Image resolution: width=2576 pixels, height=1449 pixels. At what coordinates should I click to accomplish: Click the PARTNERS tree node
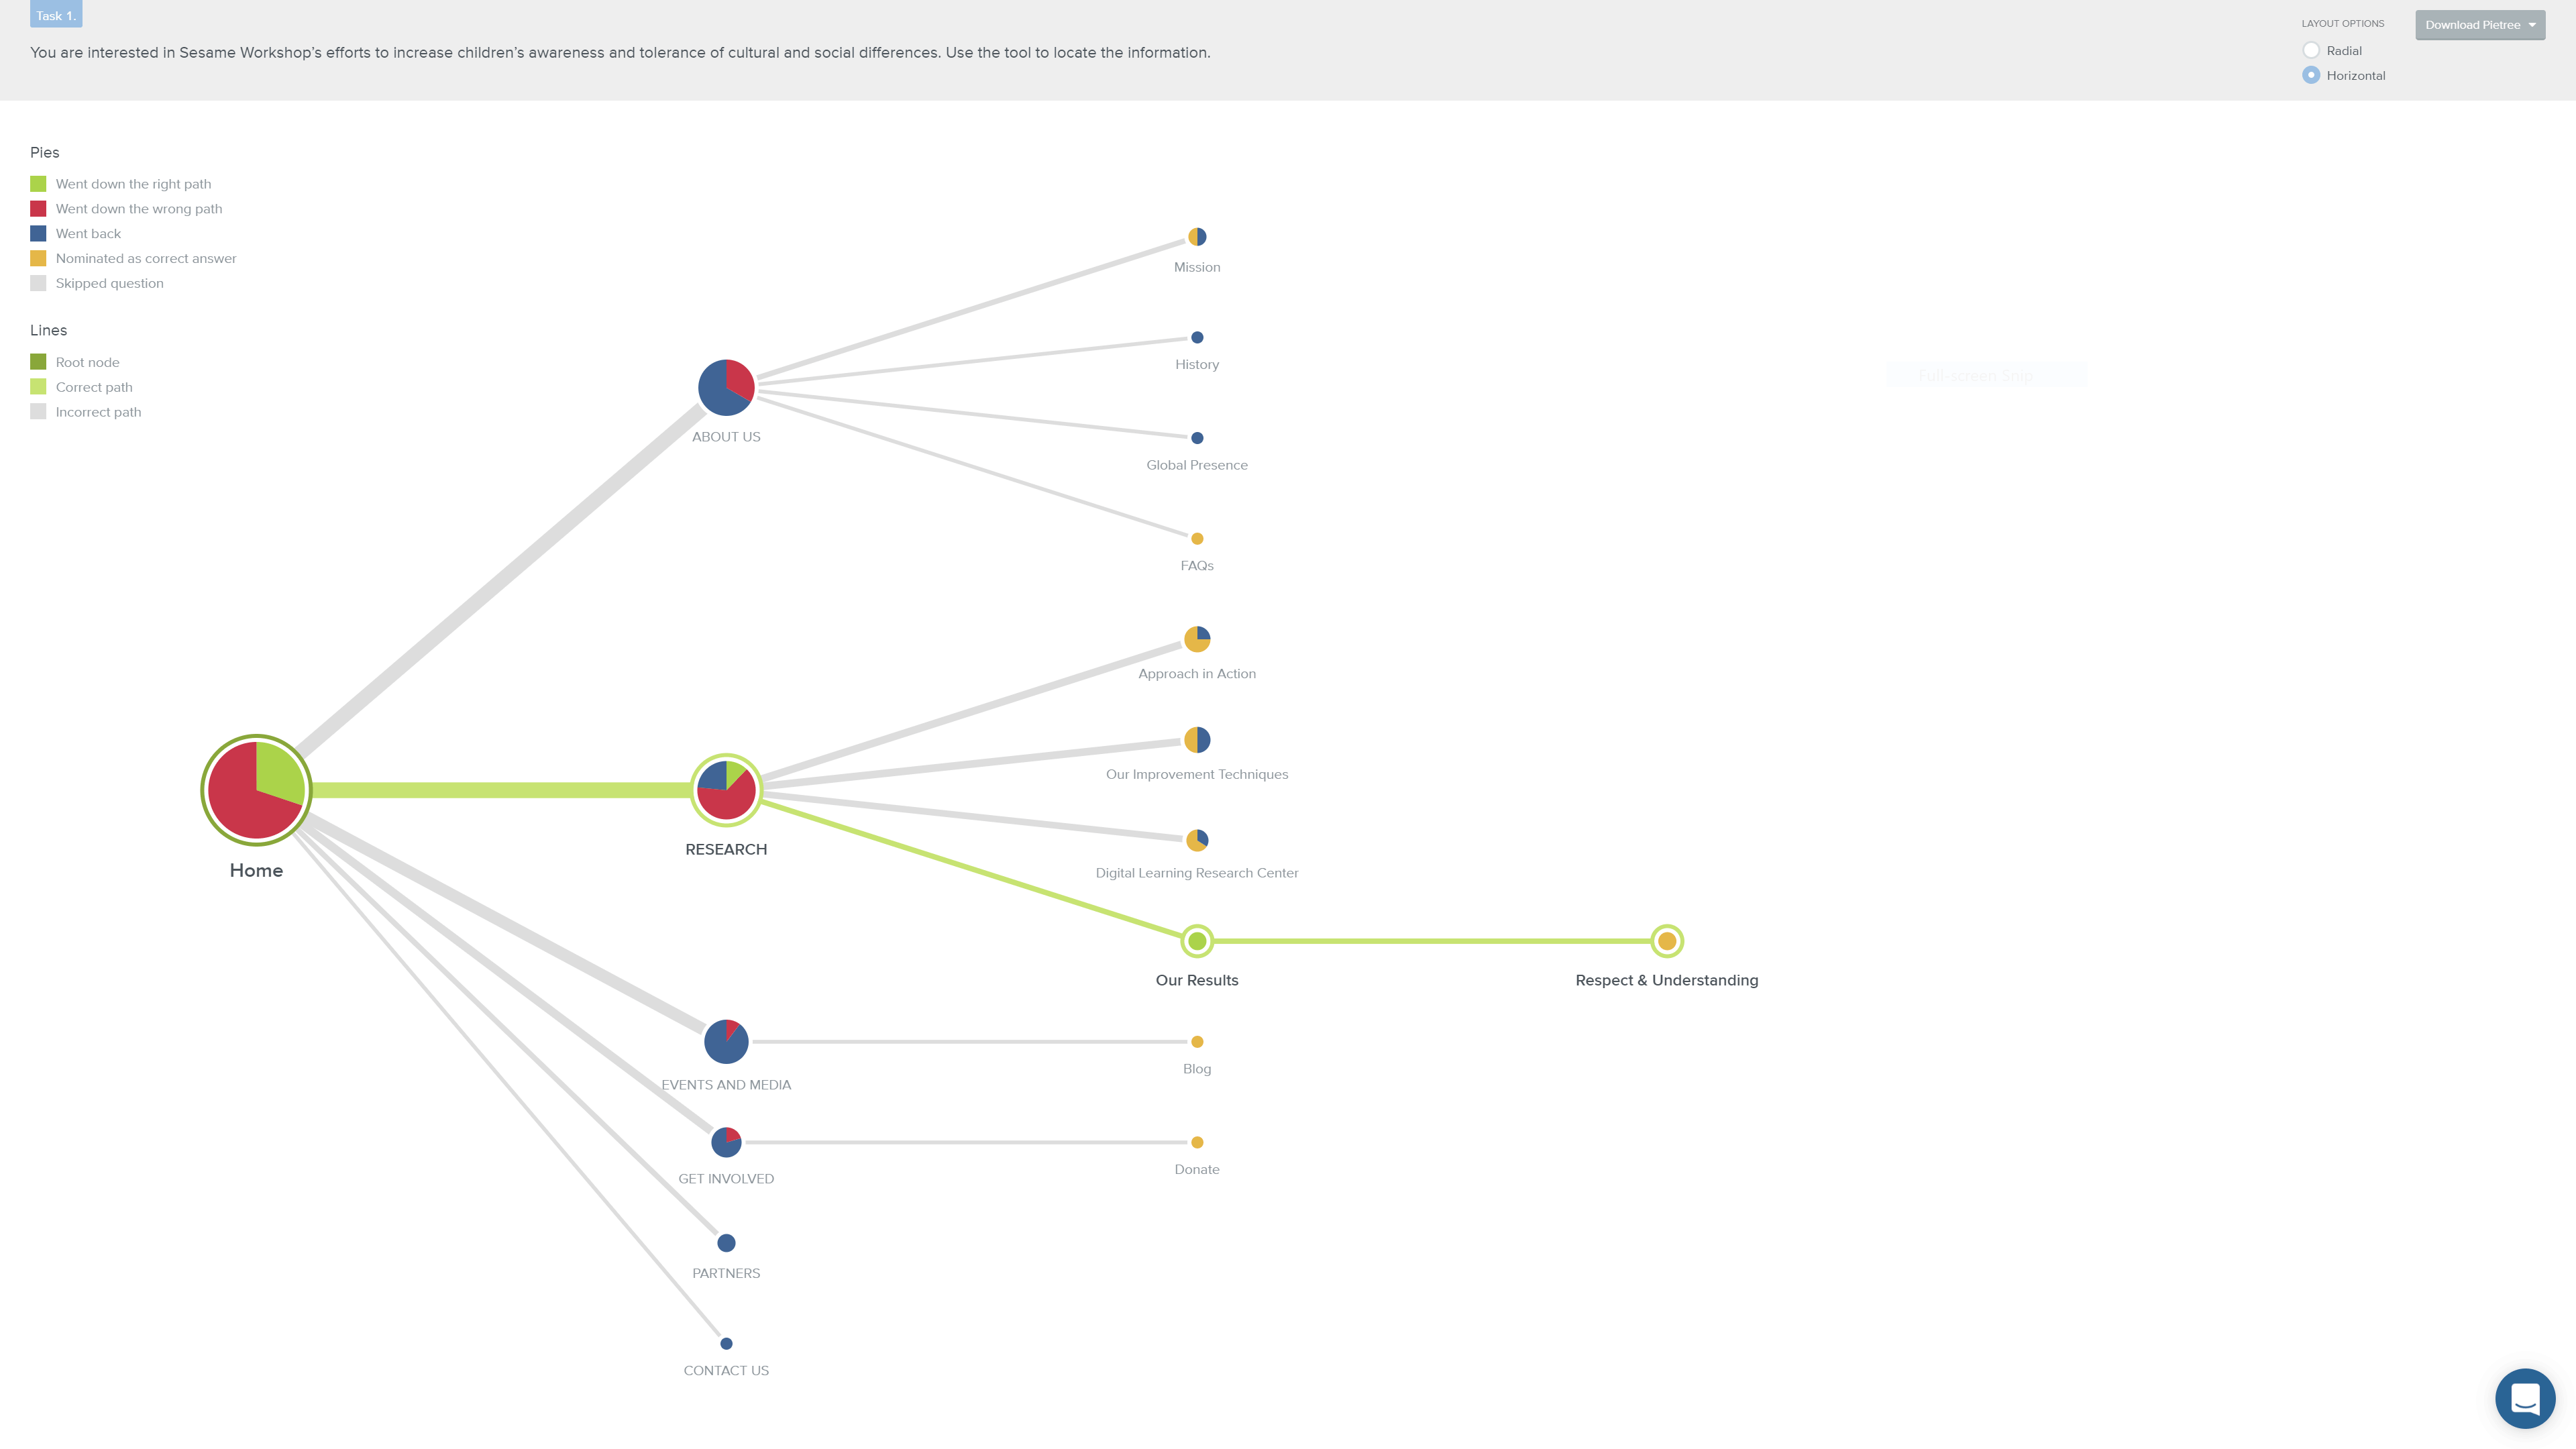click(726, 1243)
